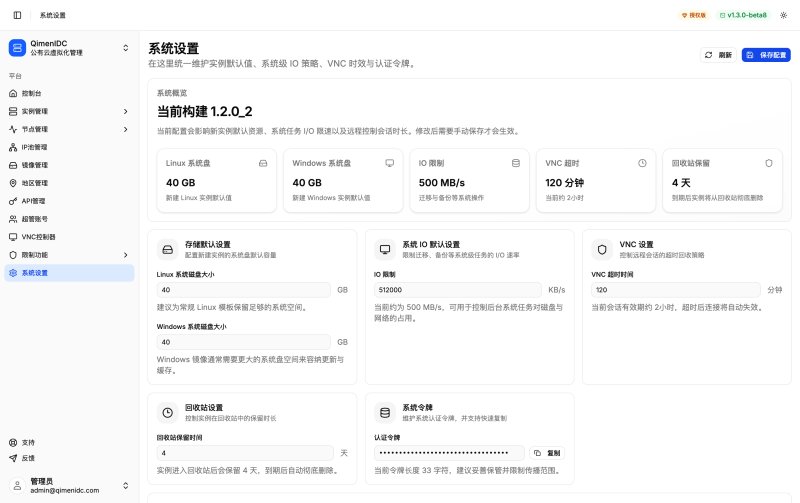The height and width of the screenshot is (503, 800).
Task: Click the 限制功能 shield icon
Action: (x=13, y=255)
